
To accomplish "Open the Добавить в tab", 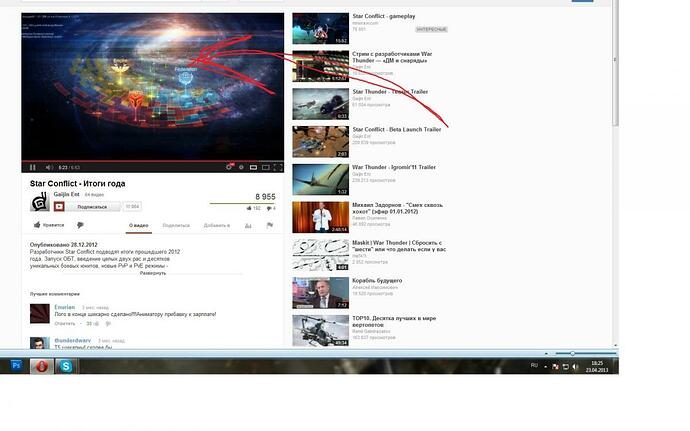I will (217, 225).
